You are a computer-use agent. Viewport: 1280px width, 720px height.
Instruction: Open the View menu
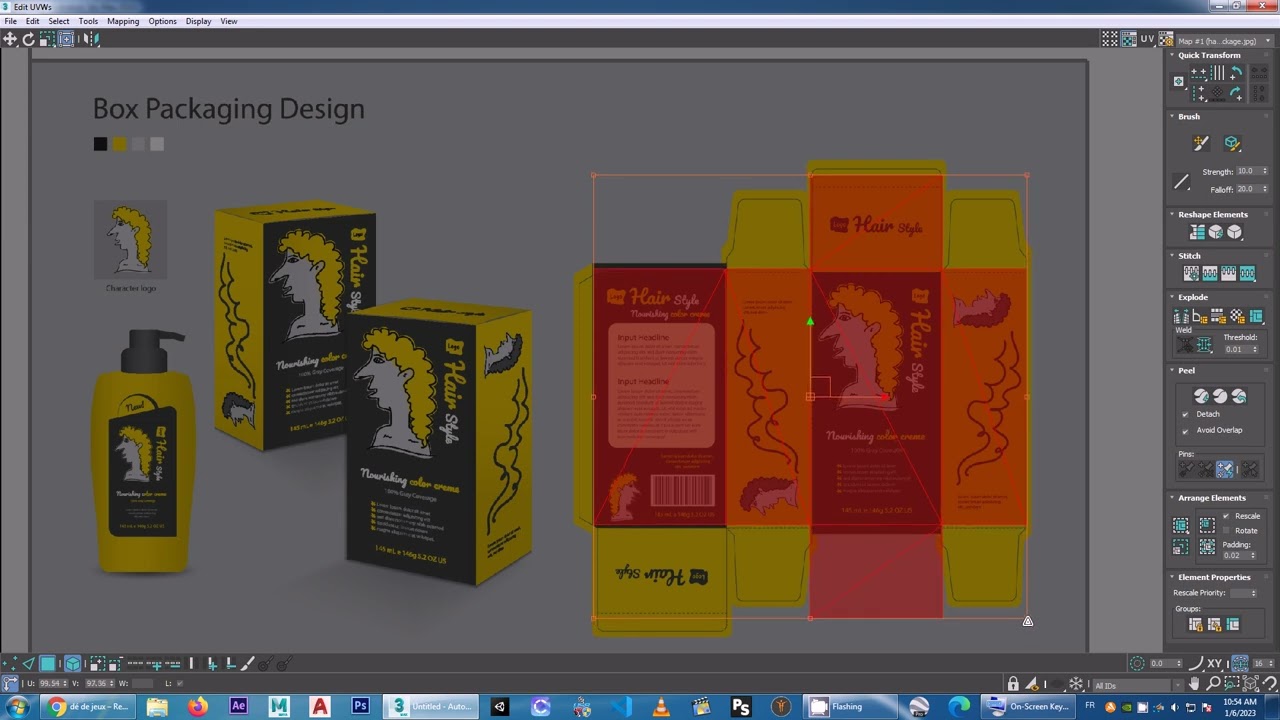(x=229, y=21)
